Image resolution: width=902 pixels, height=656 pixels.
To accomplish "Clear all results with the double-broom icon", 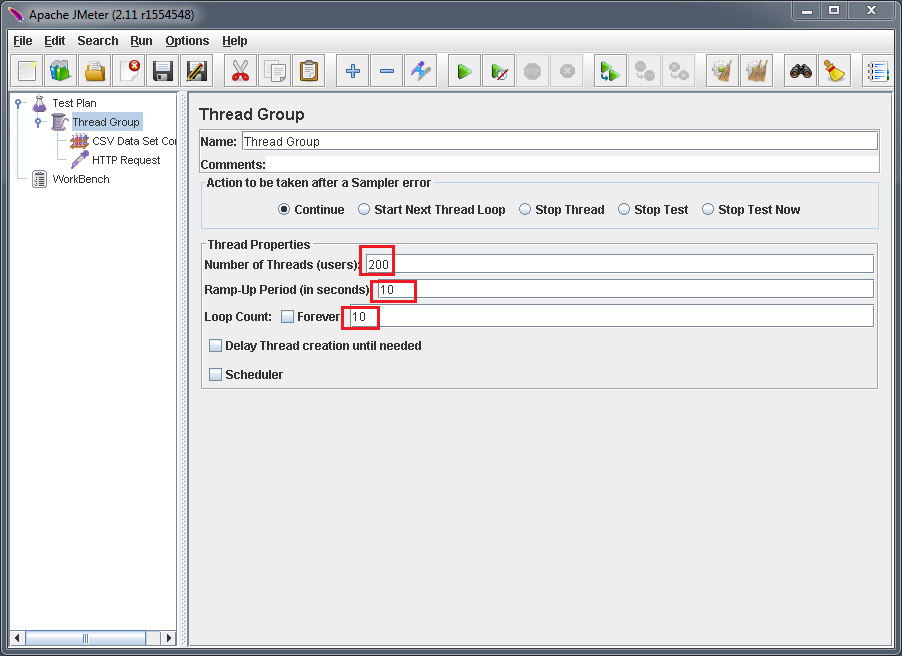I will [757, 70].
